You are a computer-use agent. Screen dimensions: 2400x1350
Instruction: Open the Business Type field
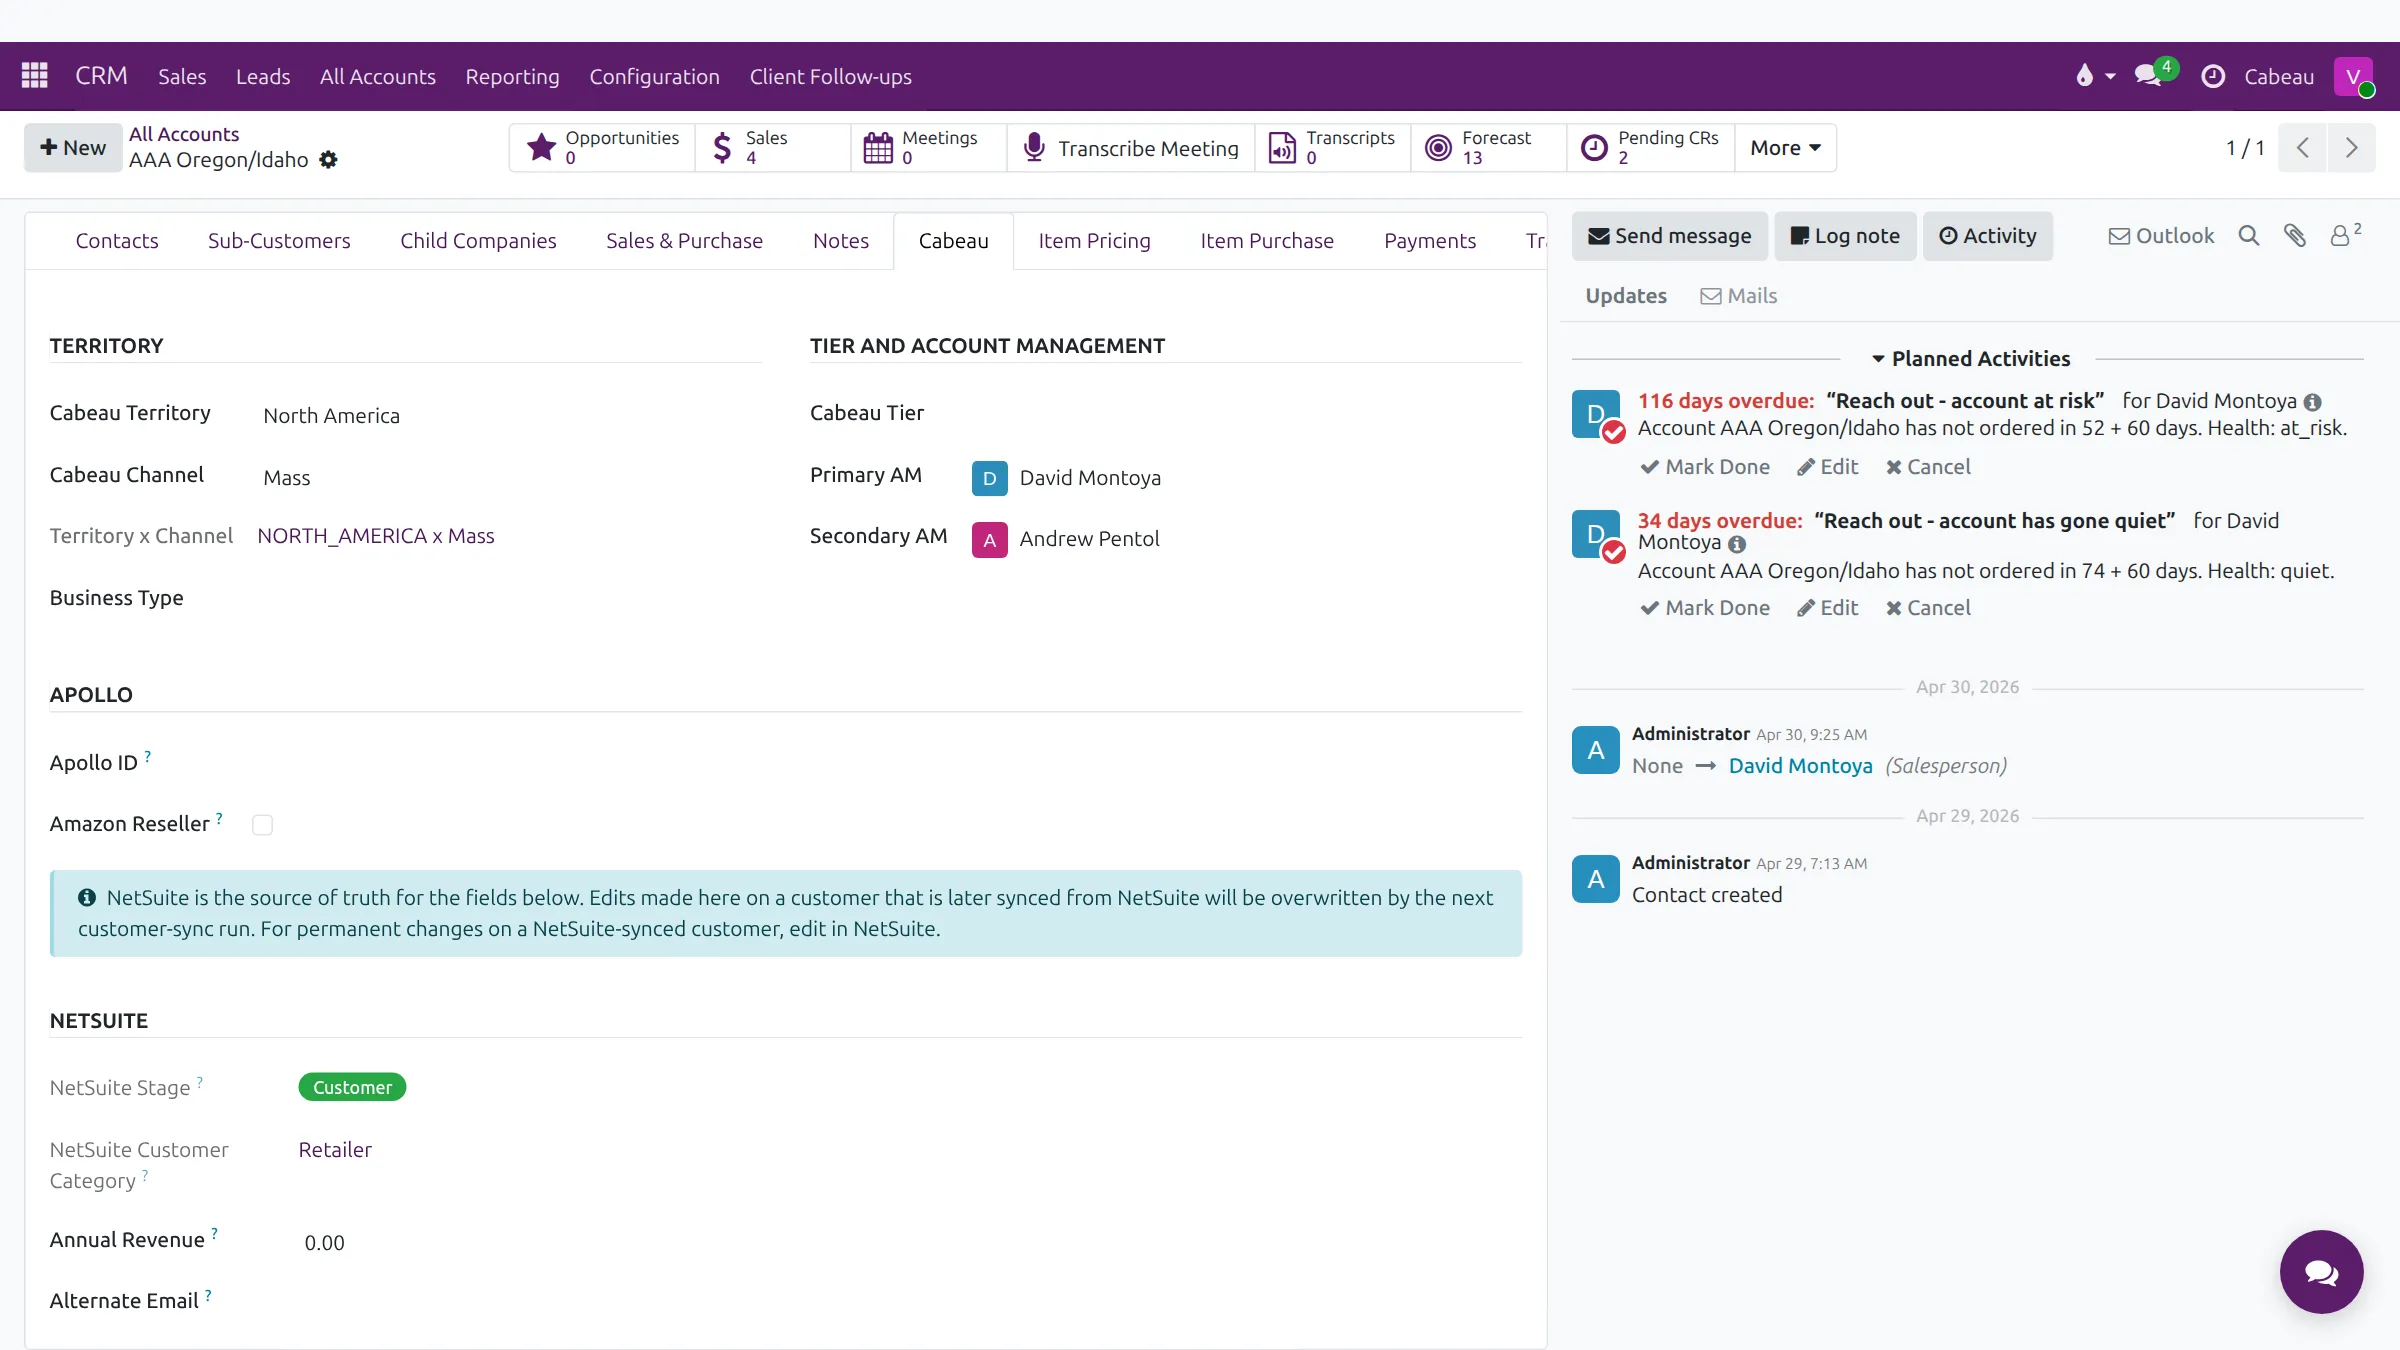coord(511,599)
